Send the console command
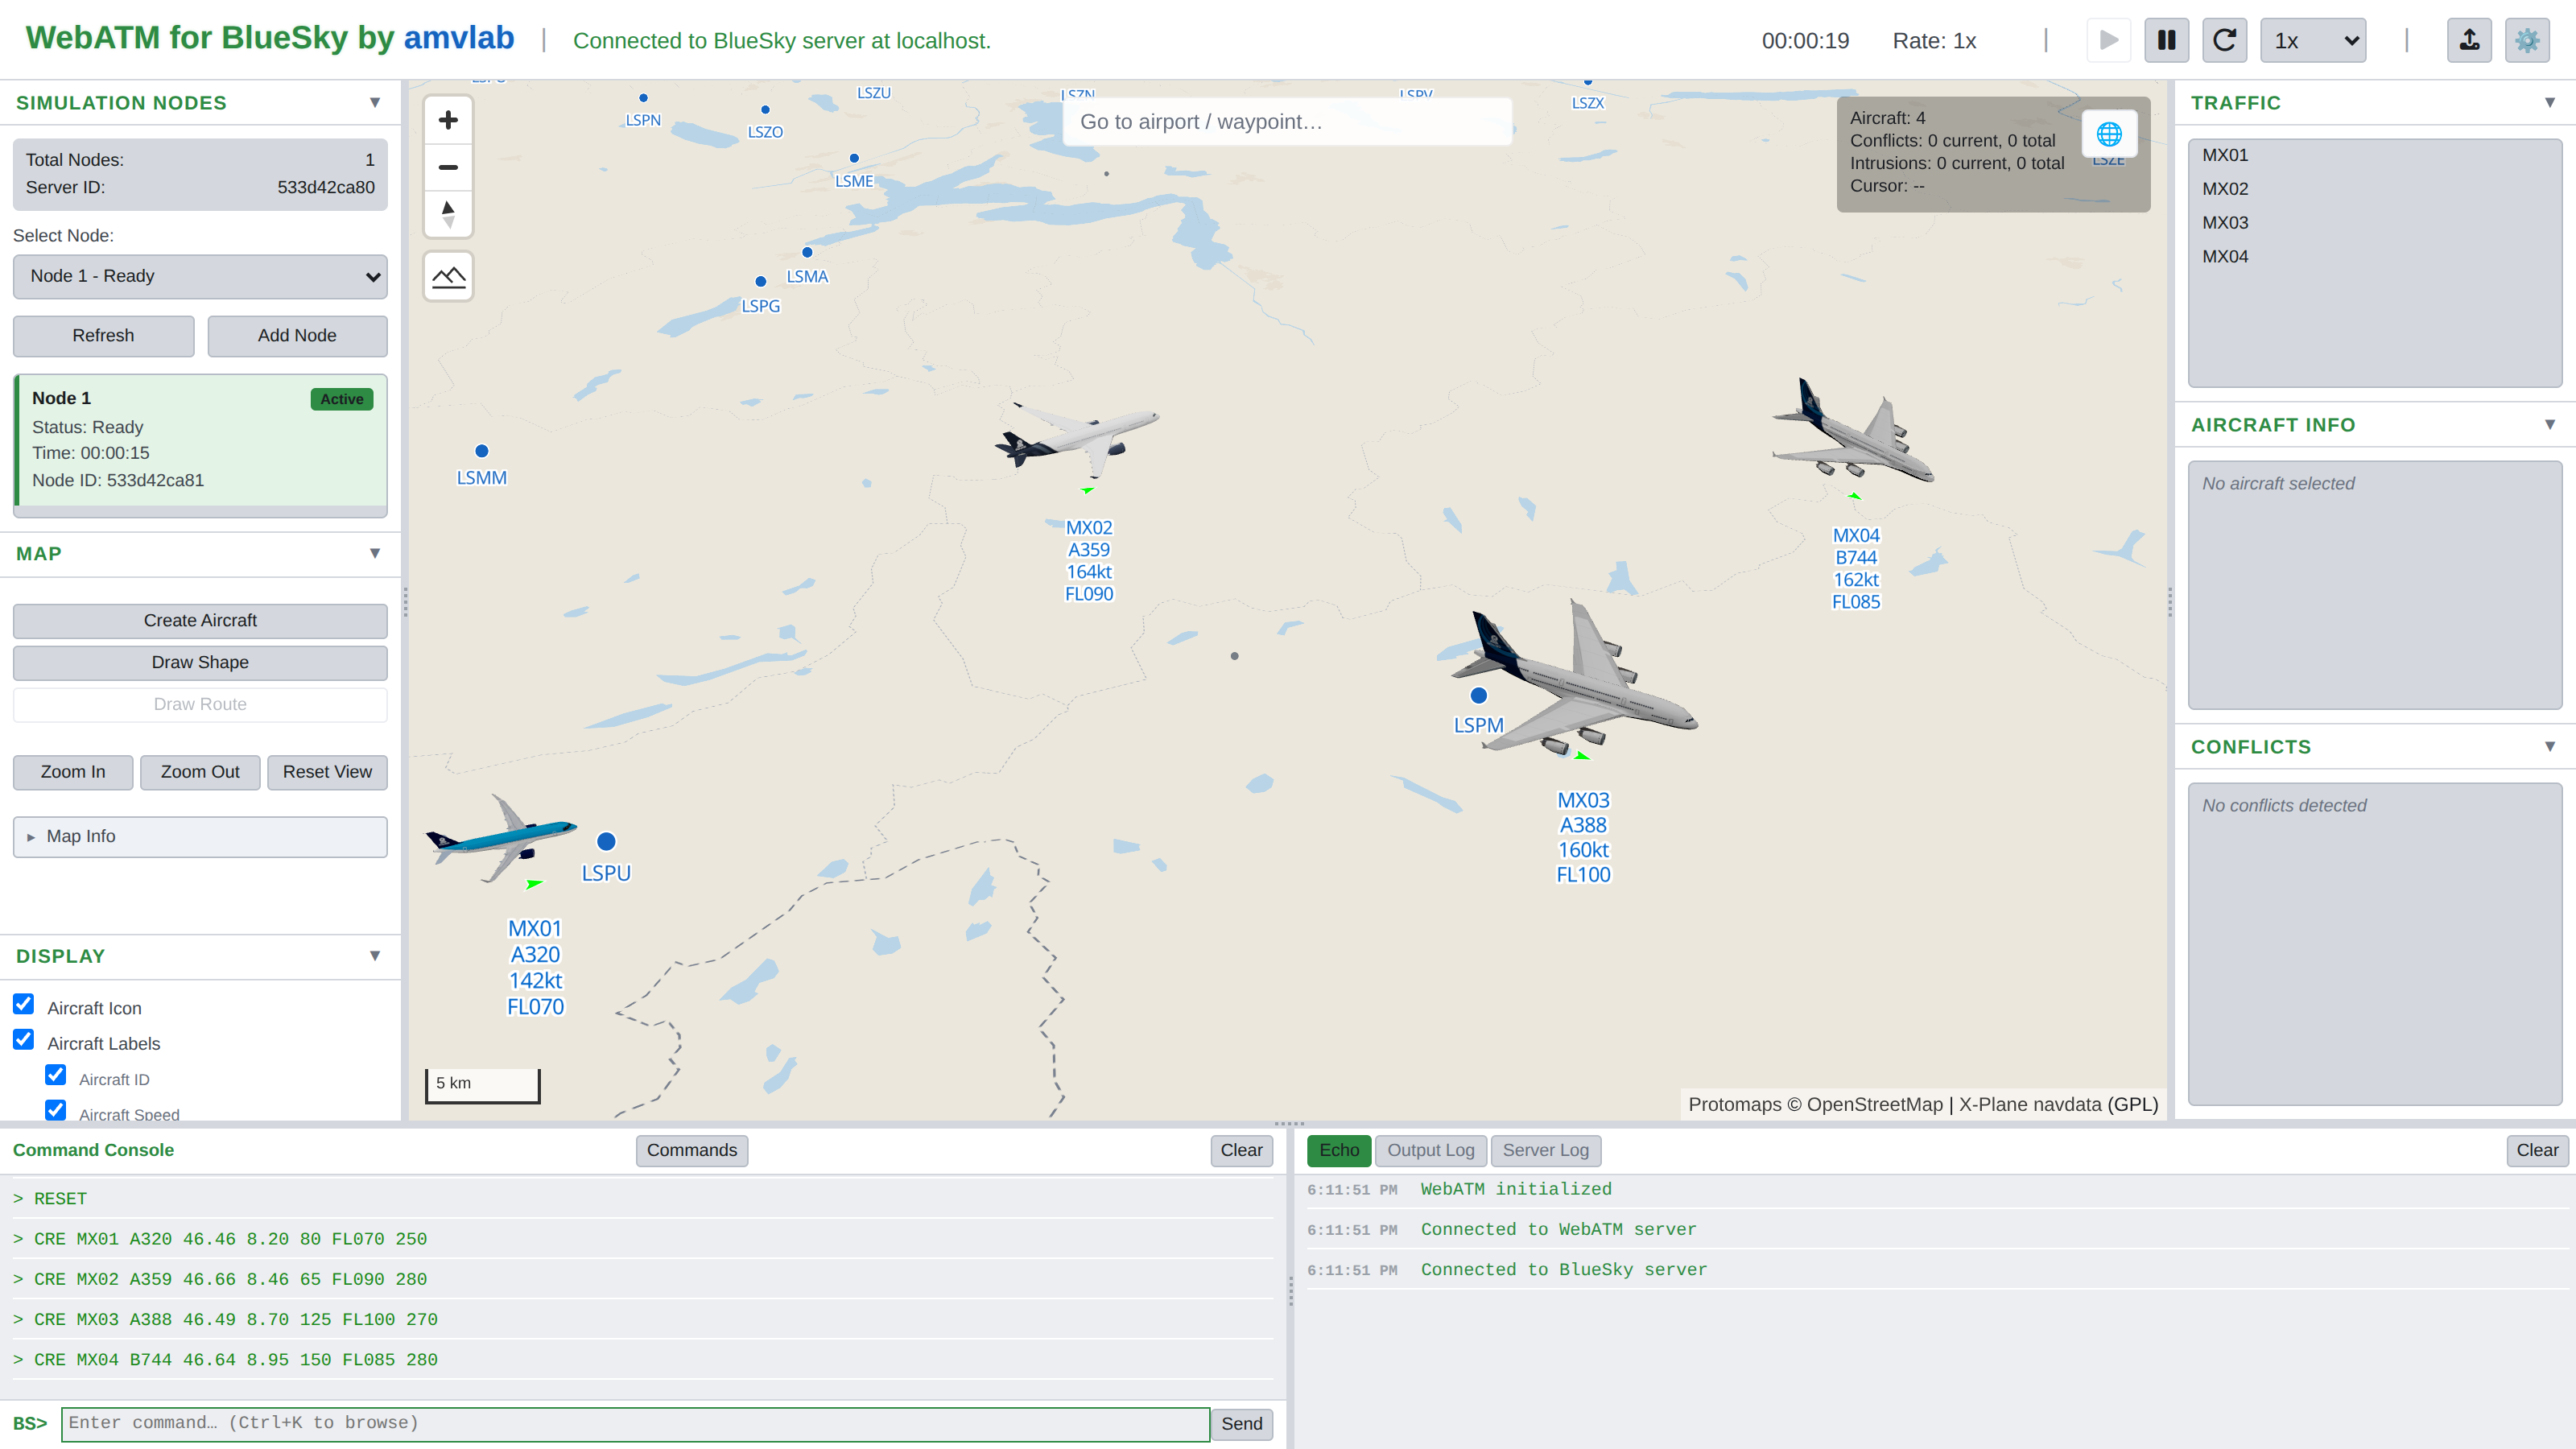Viewport: 2576px width, 1449px height. 1241,1424
